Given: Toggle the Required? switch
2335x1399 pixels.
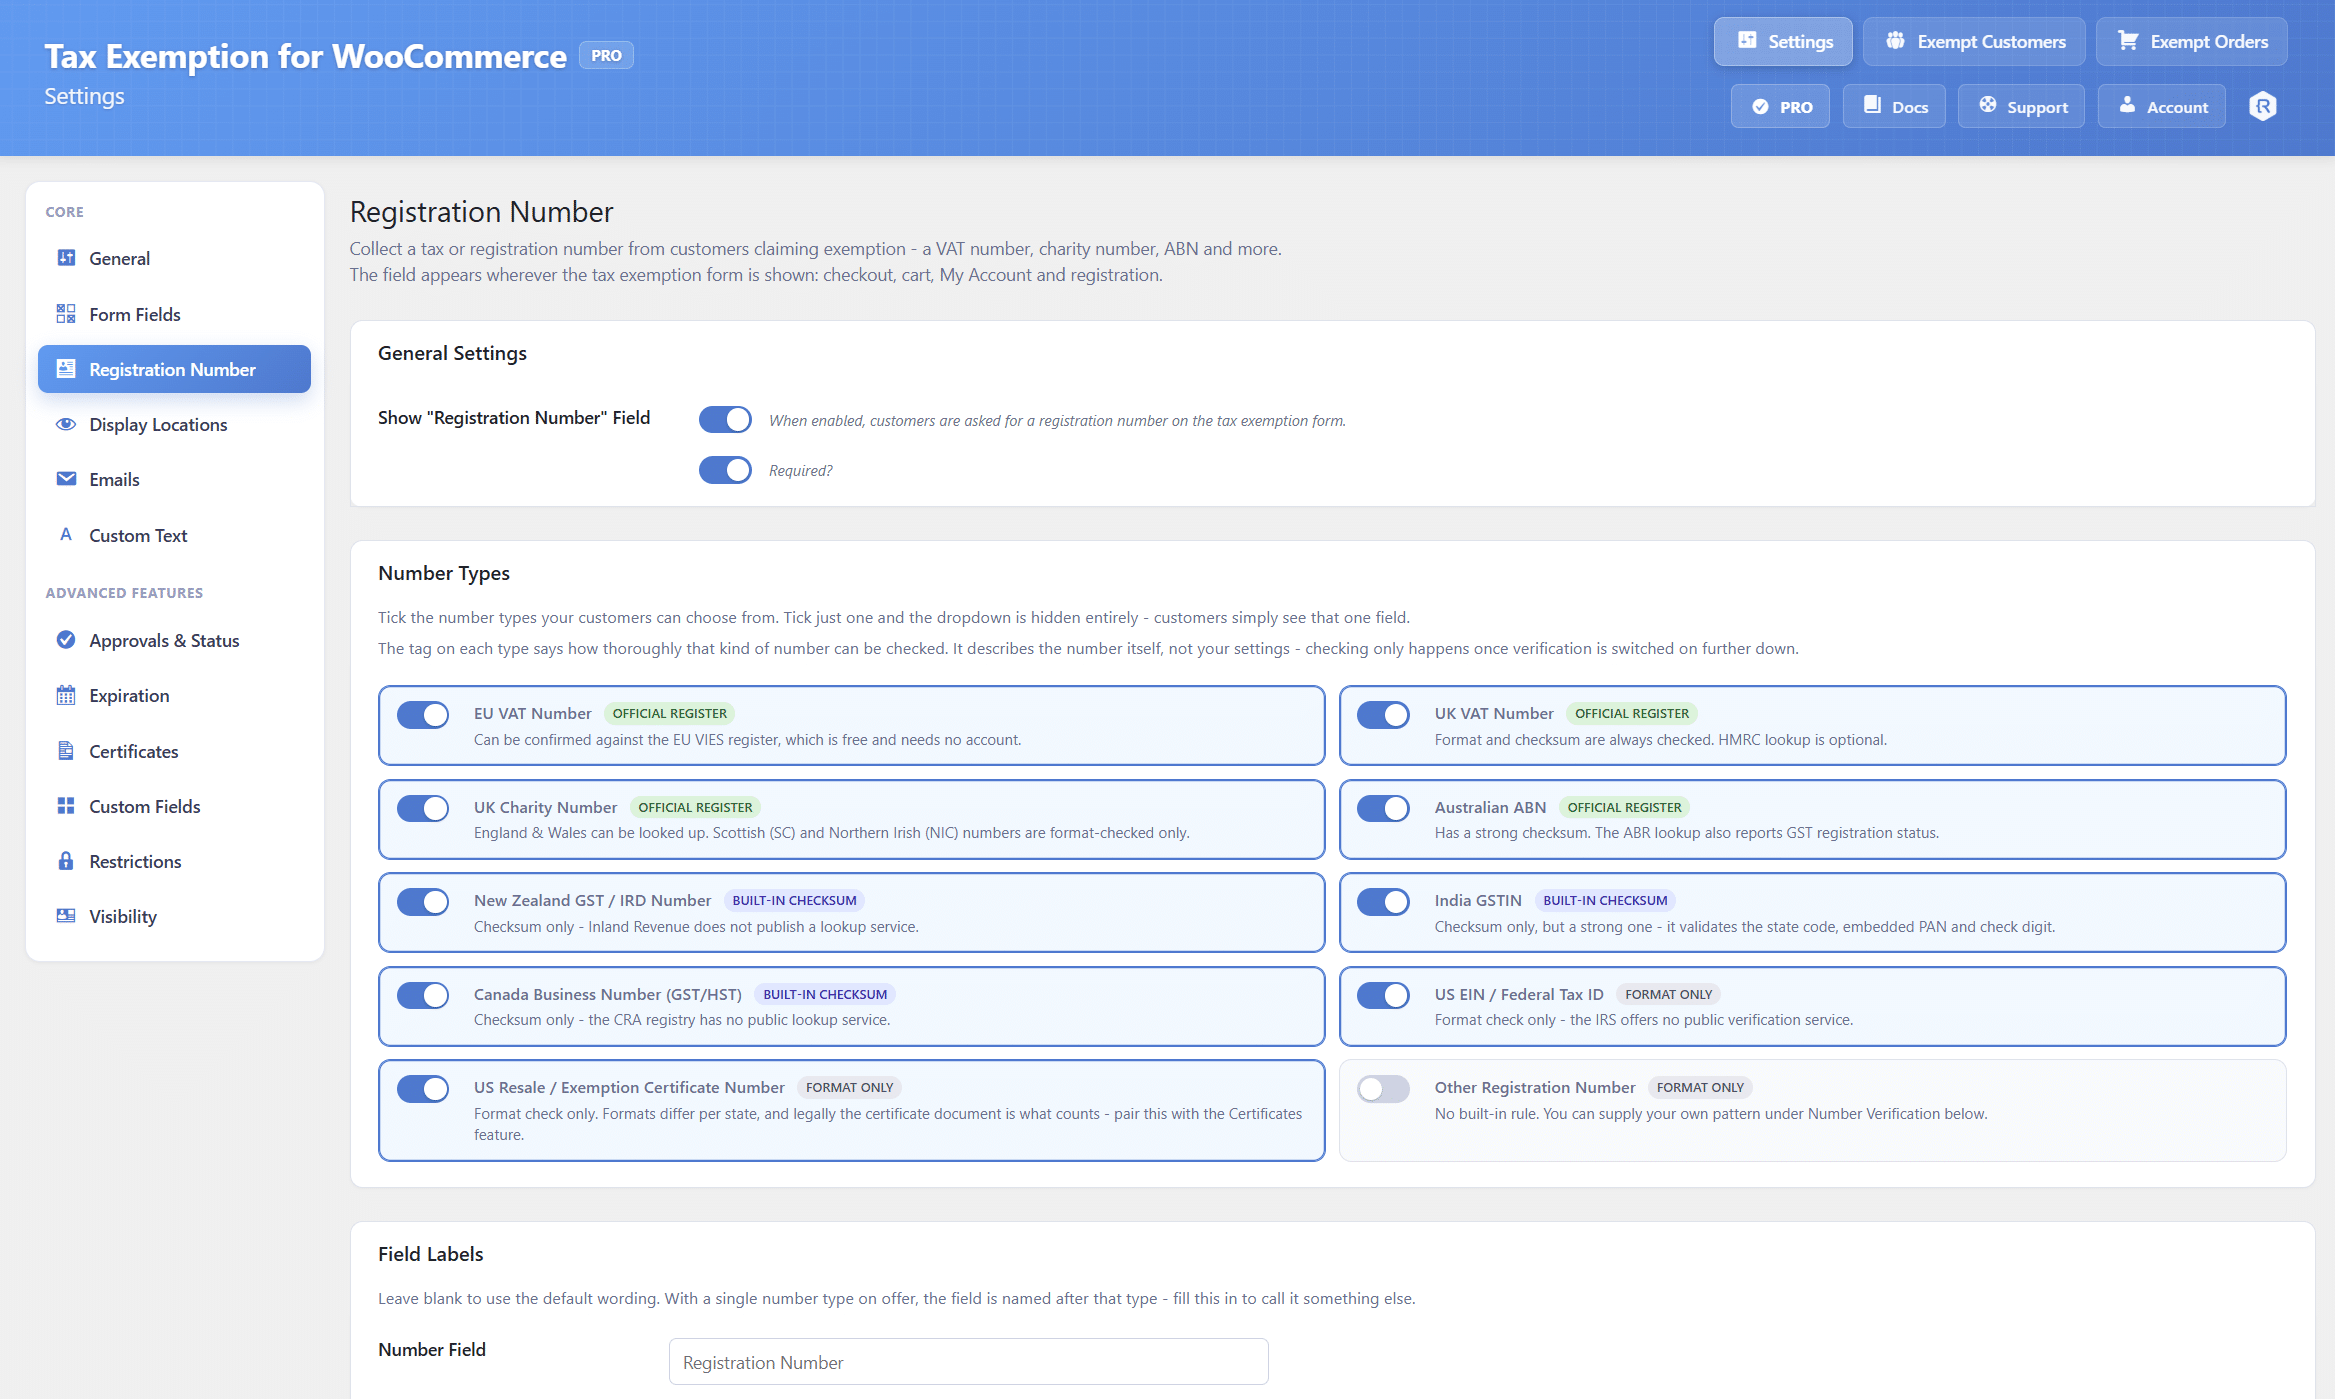Looking at the screenshot, I should pos(725,470).
